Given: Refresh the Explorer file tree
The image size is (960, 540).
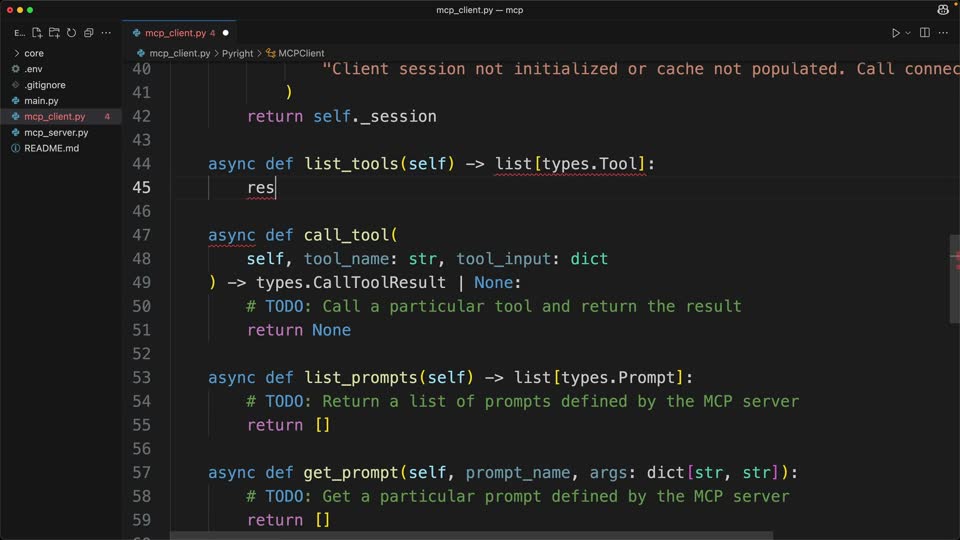Looking at the screenshot, I should point(72,32).
